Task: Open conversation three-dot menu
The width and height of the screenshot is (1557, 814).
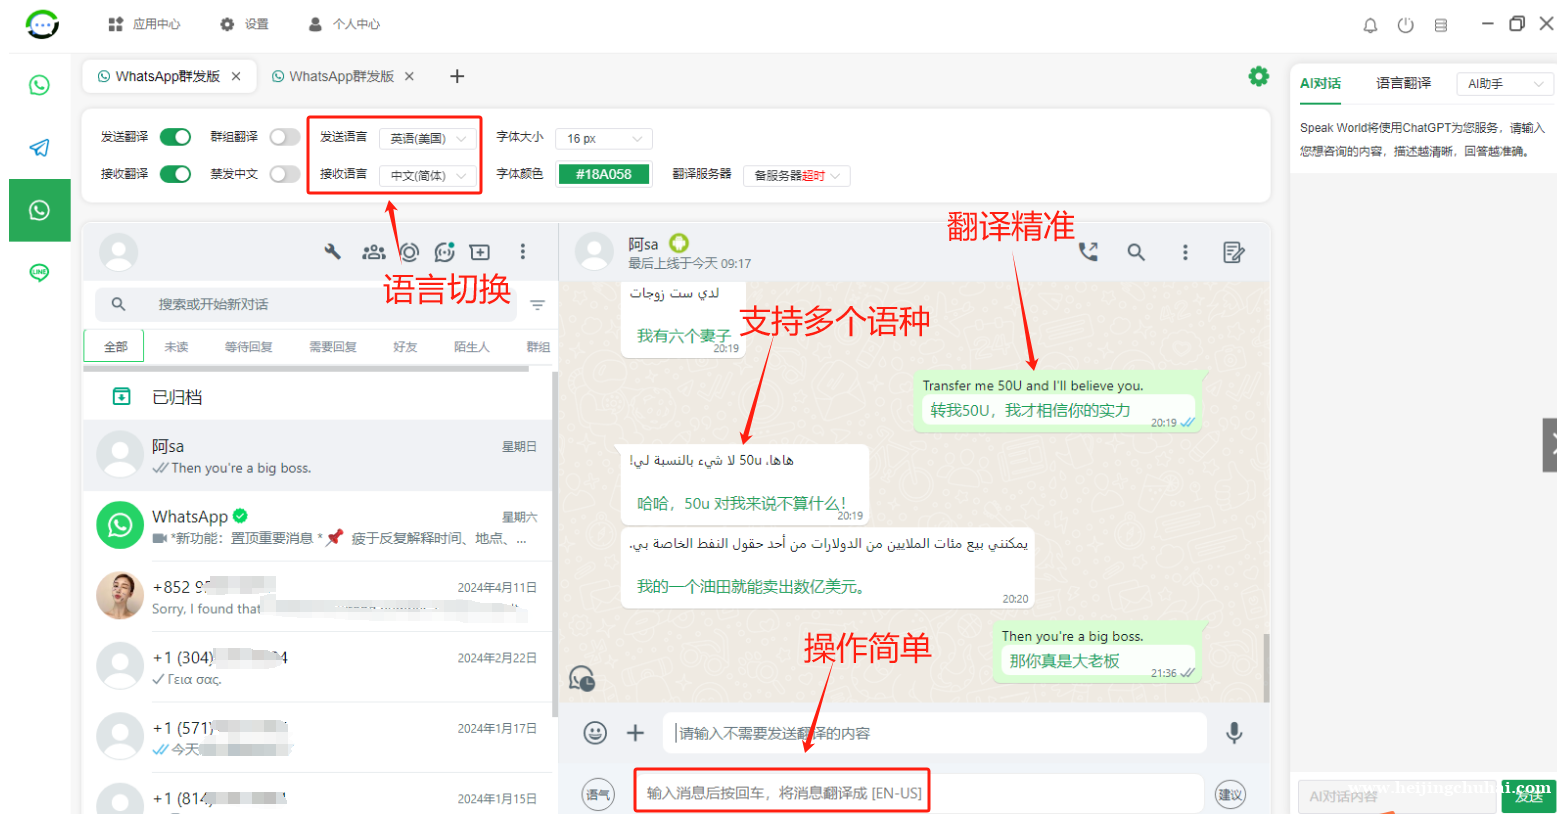Action: [x=1185, y=252]
